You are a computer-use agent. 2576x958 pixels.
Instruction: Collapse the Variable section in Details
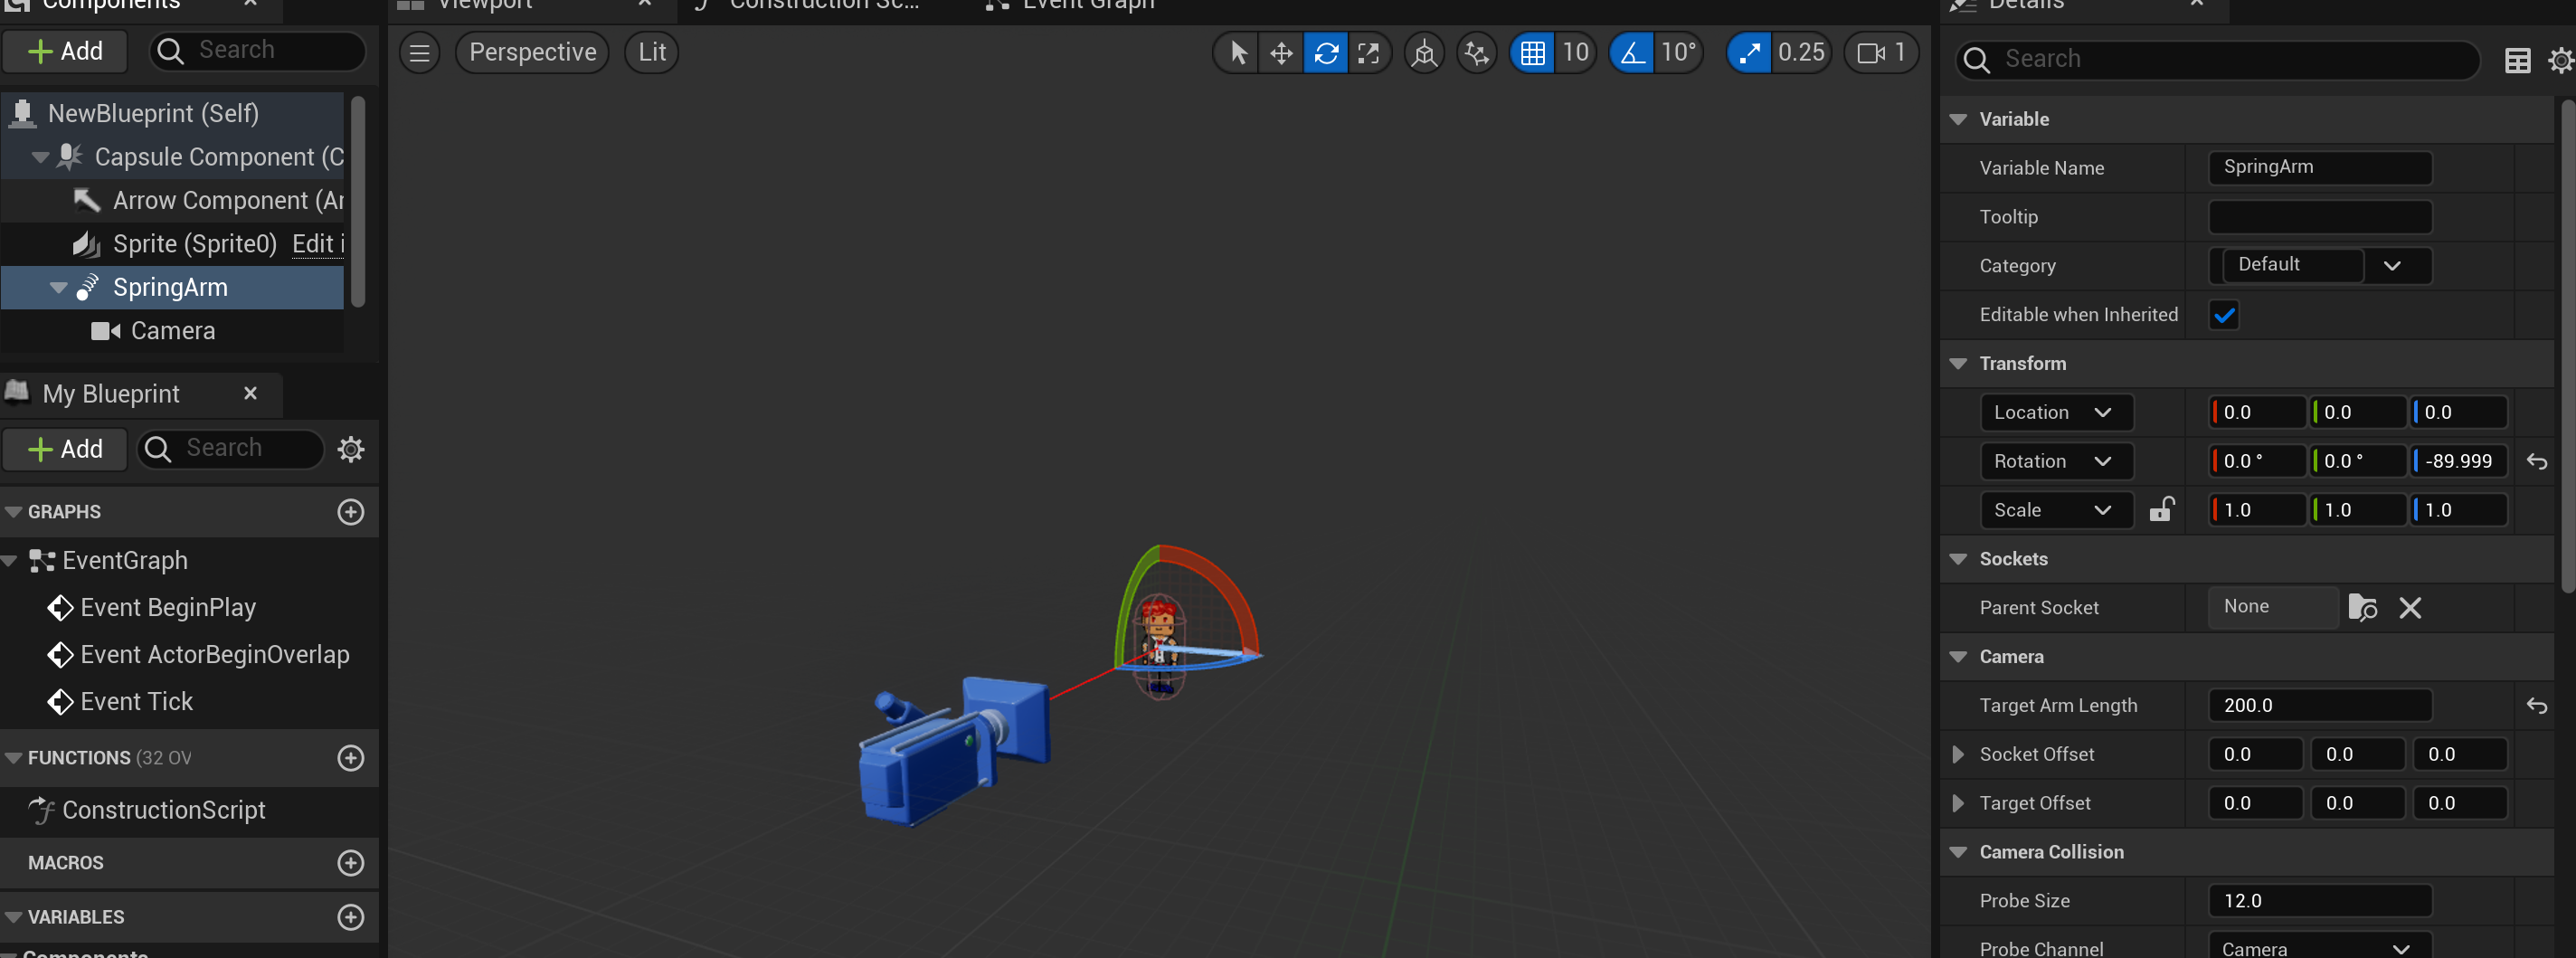pyautogui.click(x=1958, y=119)
